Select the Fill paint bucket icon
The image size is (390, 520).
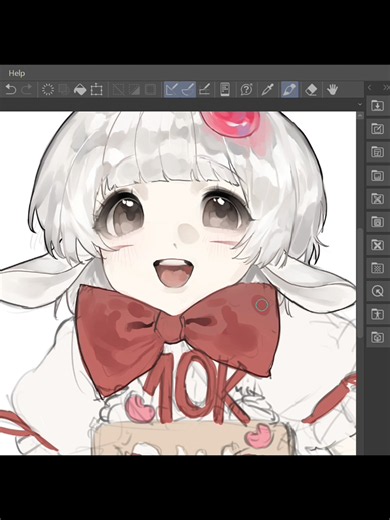click(x=80, y=89)
